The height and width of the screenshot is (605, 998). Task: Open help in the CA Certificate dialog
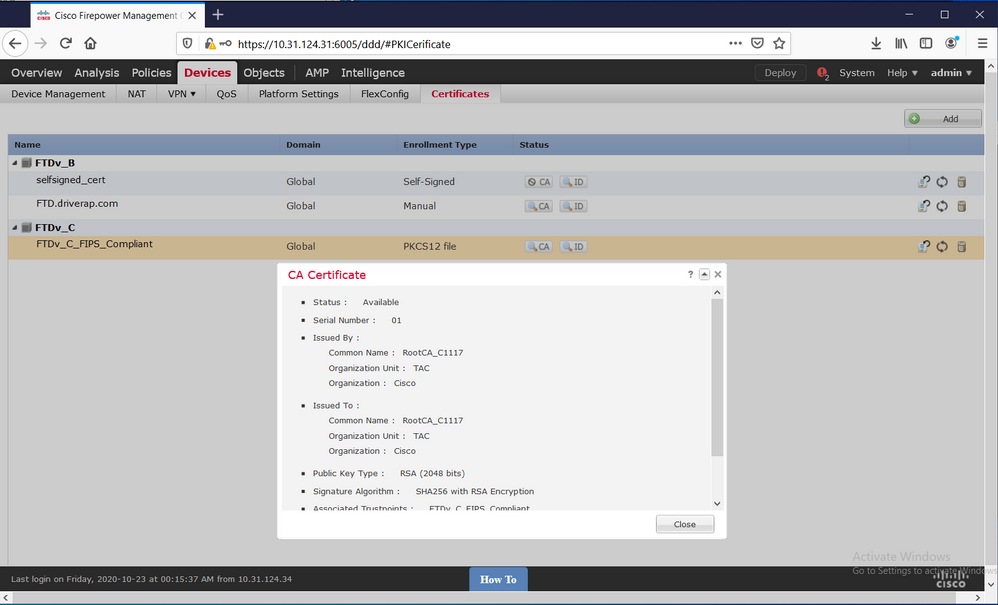click(690, 274)
